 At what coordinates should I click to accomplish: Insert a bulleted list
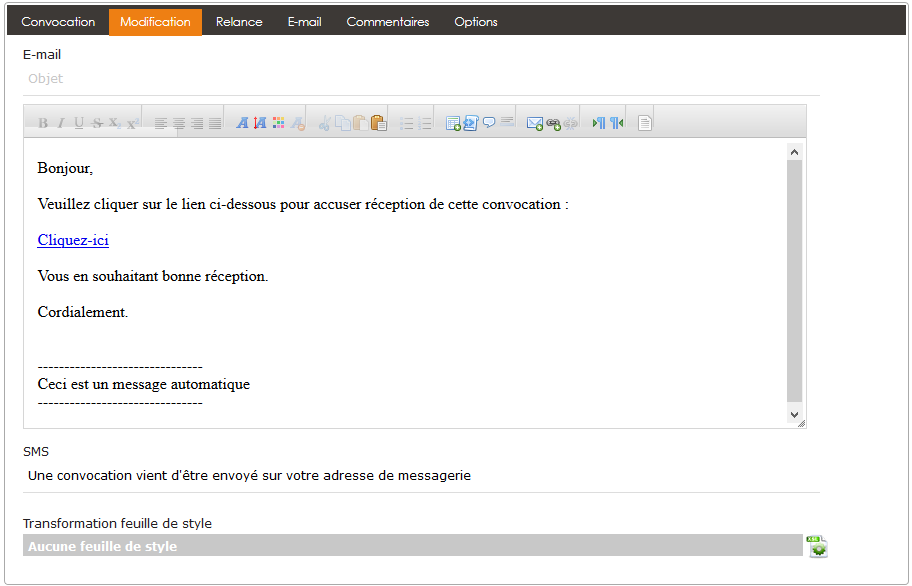tap(407, 123)
